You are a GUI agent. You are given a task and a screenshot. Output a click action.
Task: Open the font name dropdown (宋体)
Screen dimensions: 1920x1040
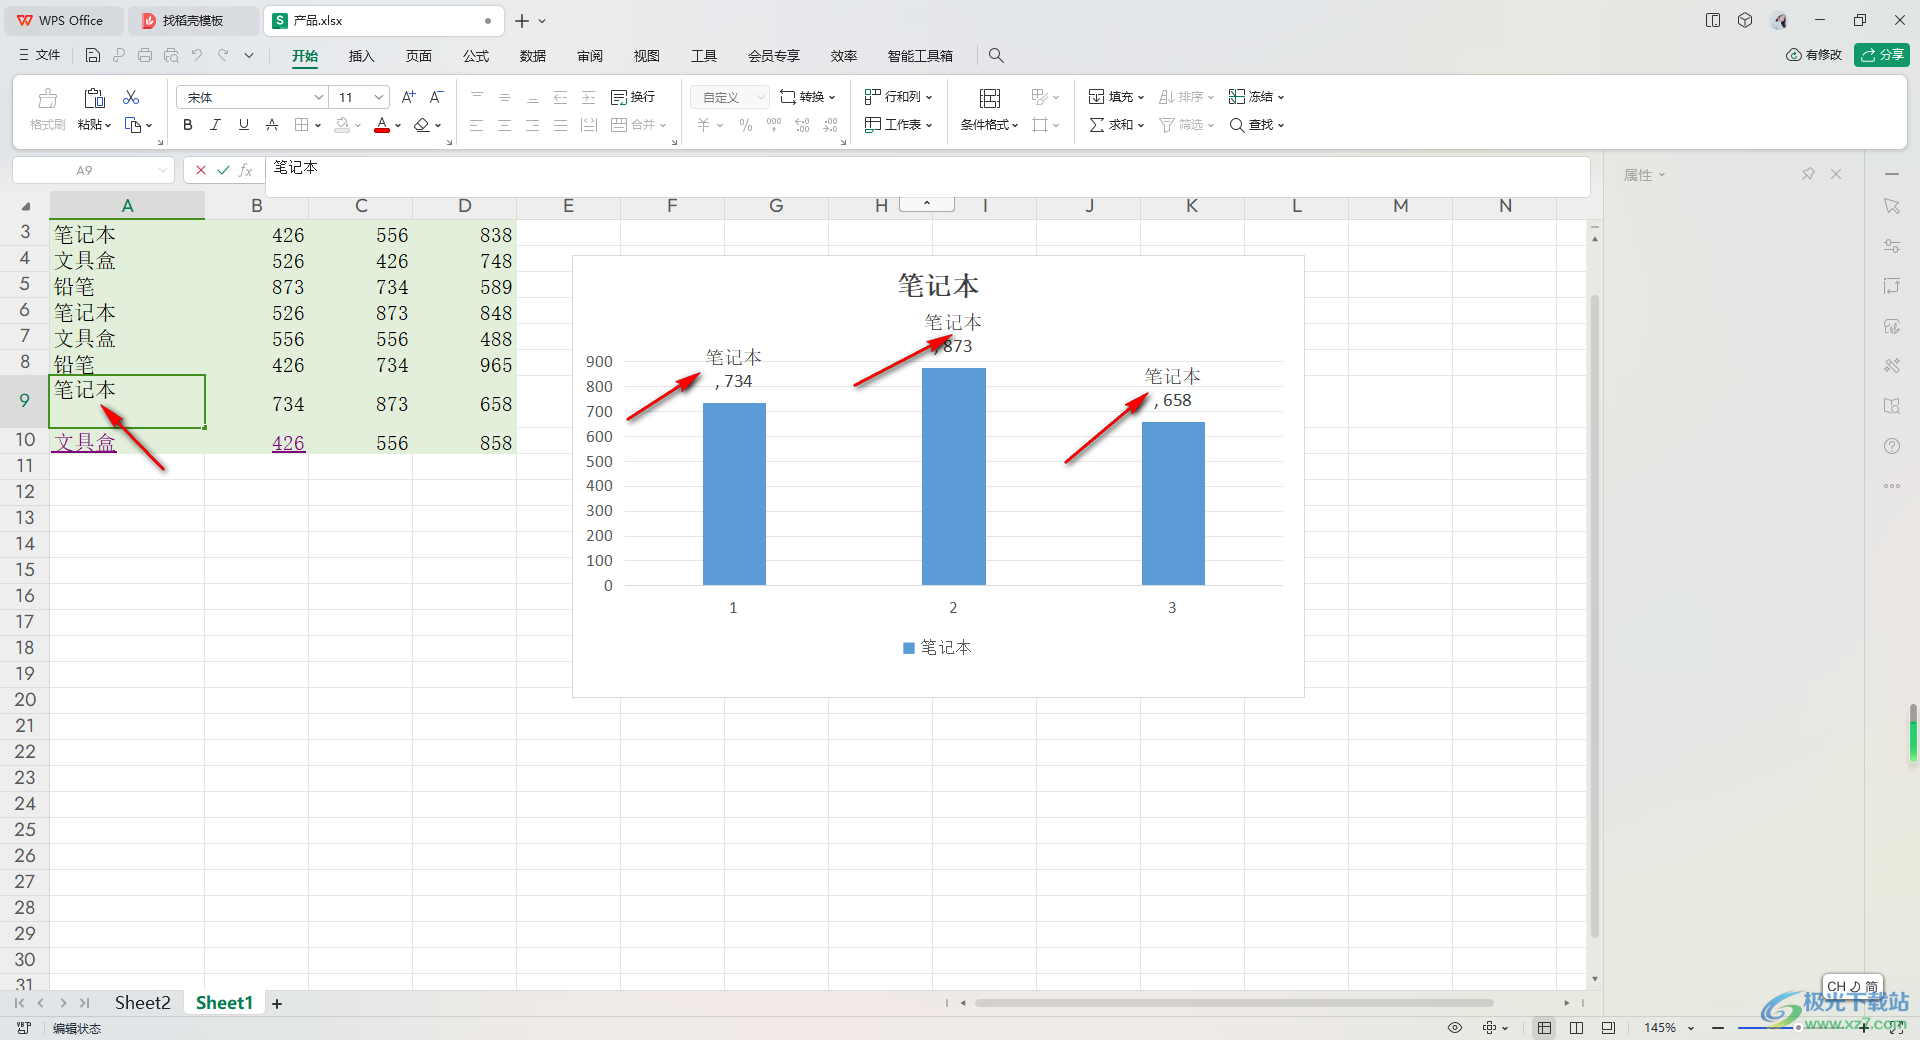click(319, 97)
